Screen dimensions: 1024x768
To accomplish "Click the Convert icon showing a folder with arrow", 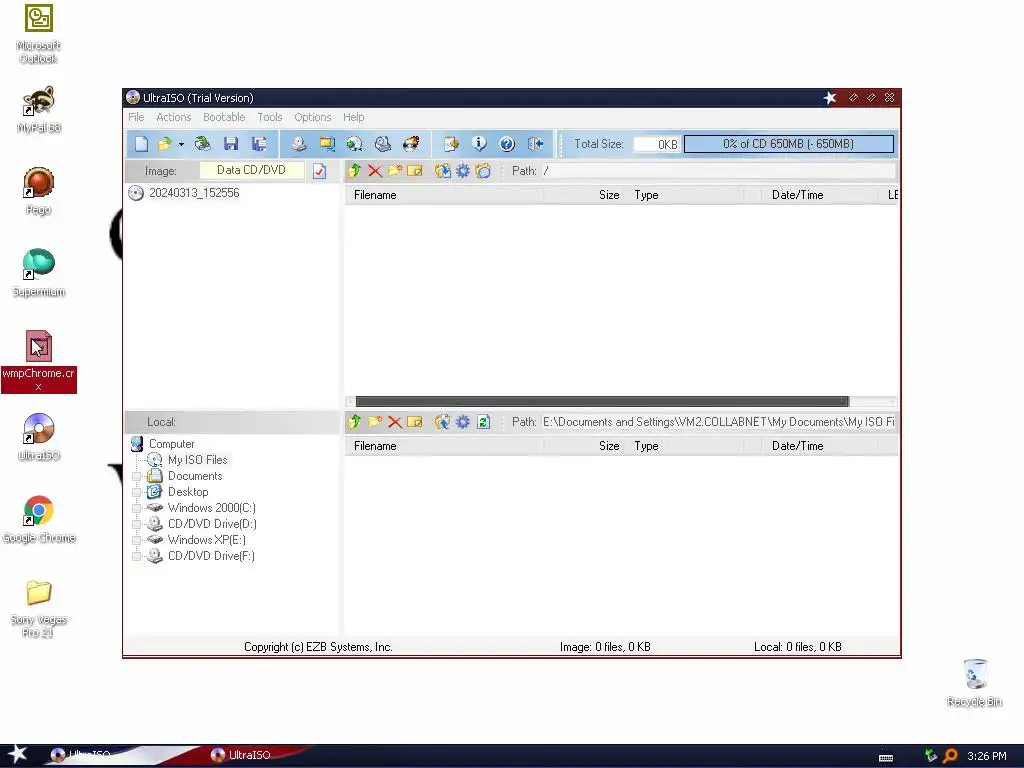I will [327, 144].
